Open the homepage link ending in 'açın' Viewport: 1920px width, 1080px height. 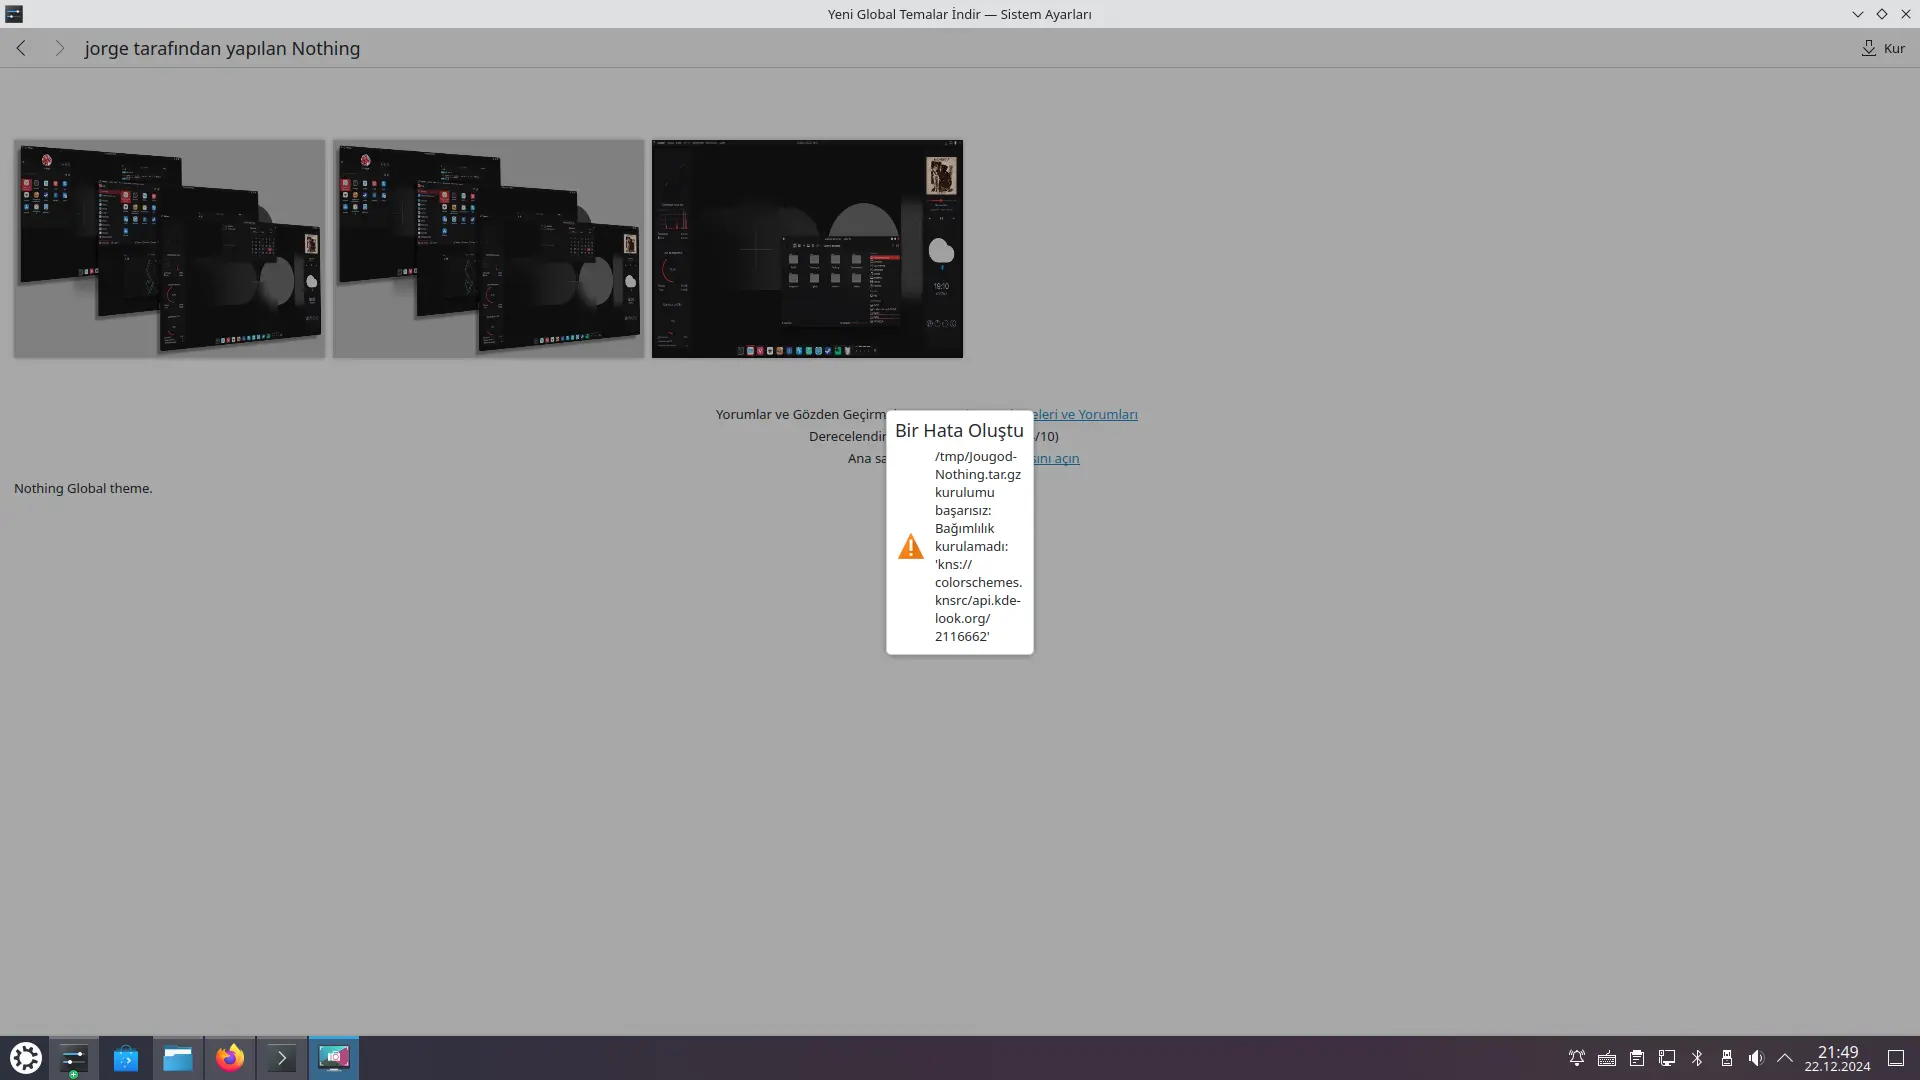click(1057, 458)
